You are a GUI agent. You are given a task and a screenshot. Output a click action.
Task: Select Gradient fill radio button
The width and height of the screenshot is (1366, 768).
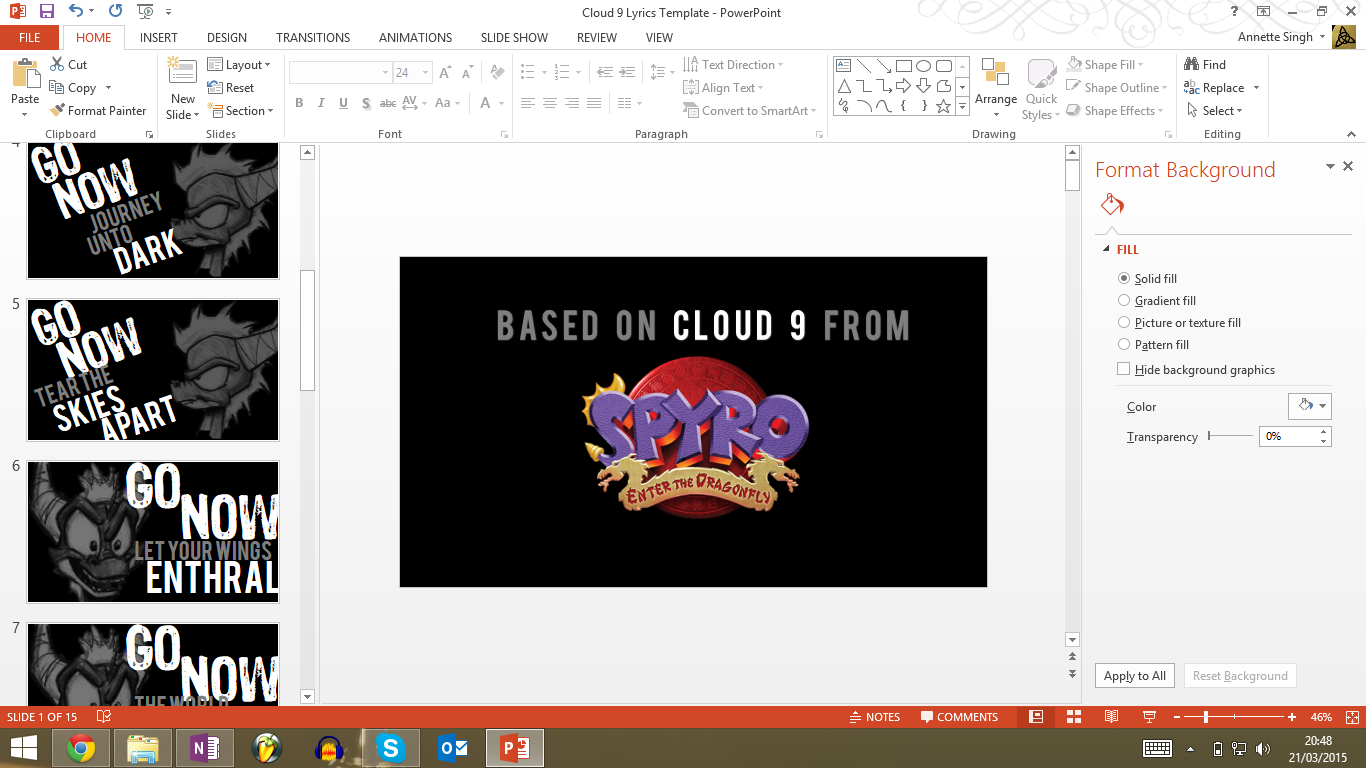click(1124, 300)
